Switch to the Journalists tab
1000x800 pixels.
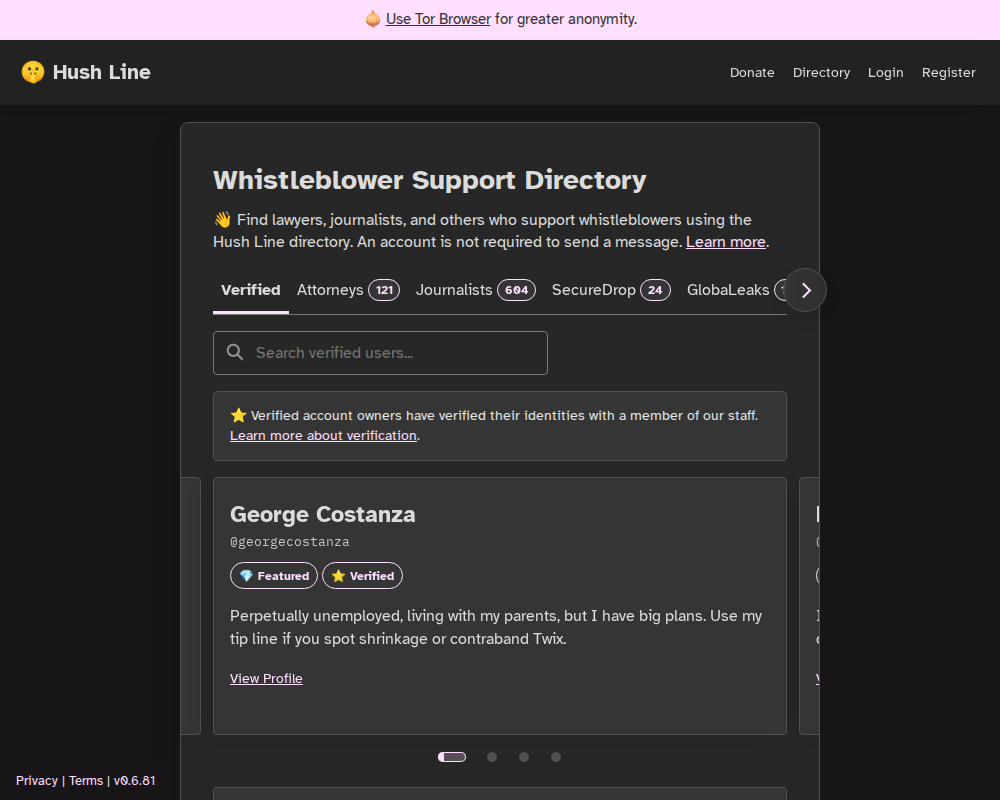click(x=476, y=290)
